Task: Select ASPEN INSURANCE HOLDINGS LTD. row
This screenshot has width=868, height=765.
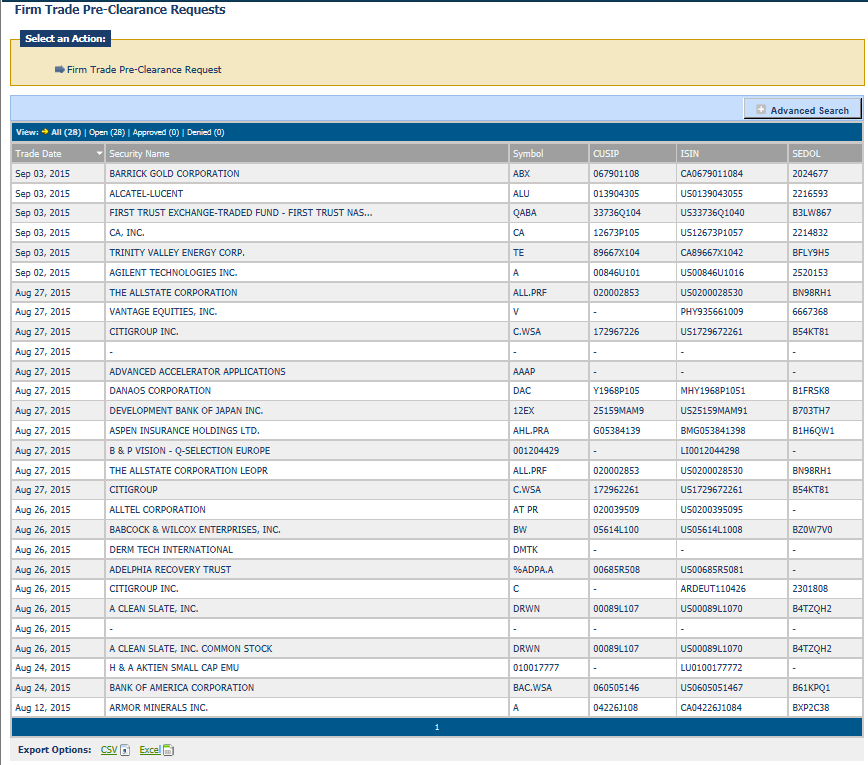Action: (437, 431)
